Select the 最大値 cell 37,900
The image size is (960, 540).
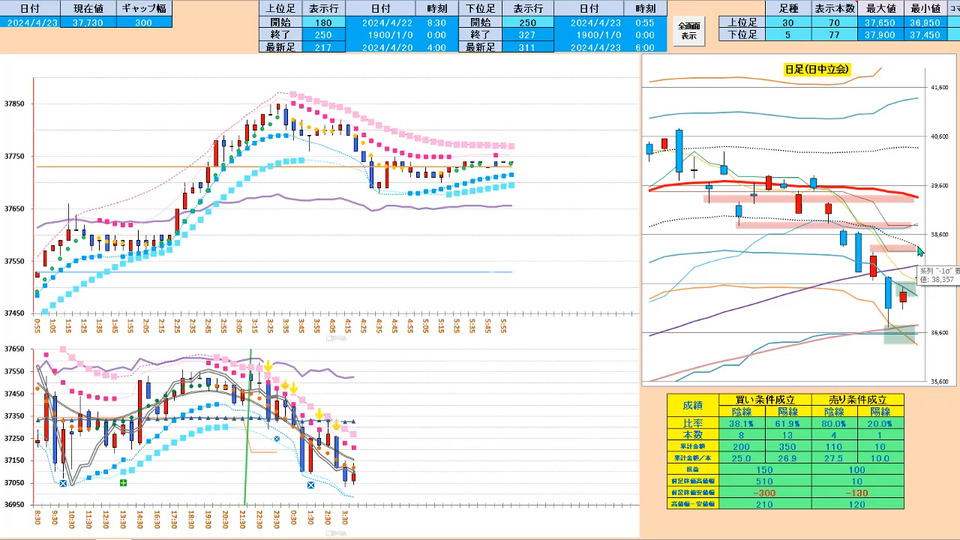[880, 35]
